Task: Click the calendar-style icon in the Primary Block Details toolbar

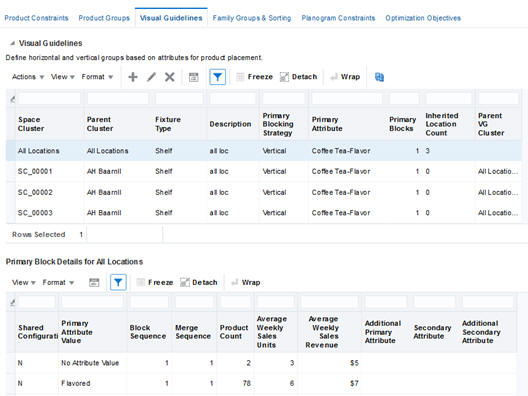Action: [x=94, y=283]
